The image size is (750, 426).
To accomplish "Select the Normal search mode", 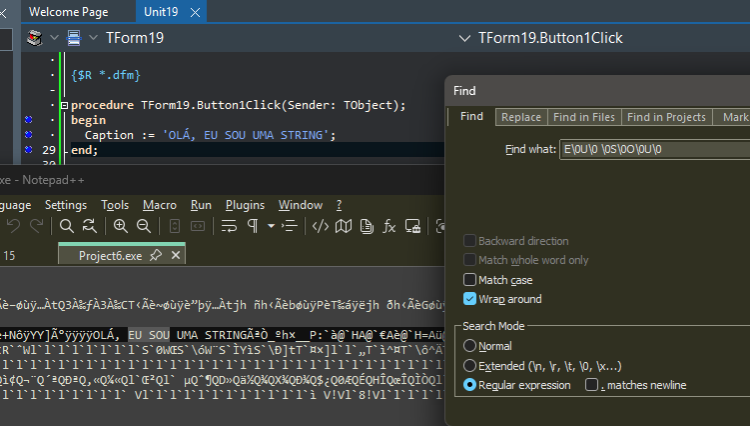I will point(470,345).
